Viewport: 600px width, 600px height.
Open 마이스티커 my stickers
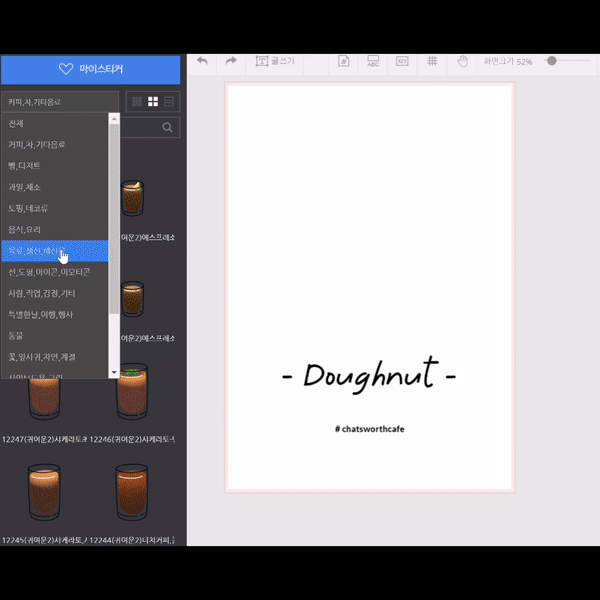[91, 69]
